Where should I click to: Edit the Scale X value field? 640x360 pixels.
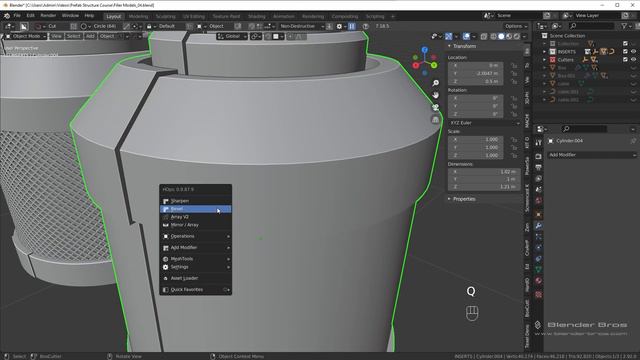(x=476, y=140)
